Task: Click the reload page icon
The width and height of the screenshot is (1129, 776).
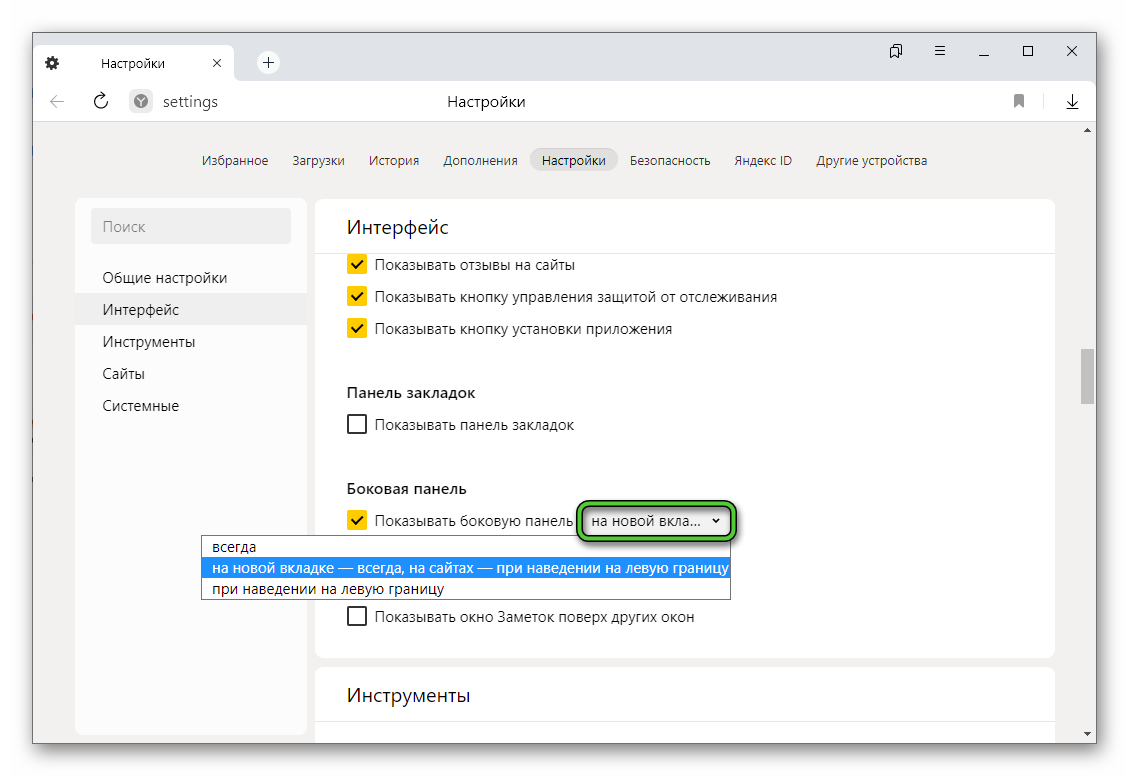Action: coord(100,101)
